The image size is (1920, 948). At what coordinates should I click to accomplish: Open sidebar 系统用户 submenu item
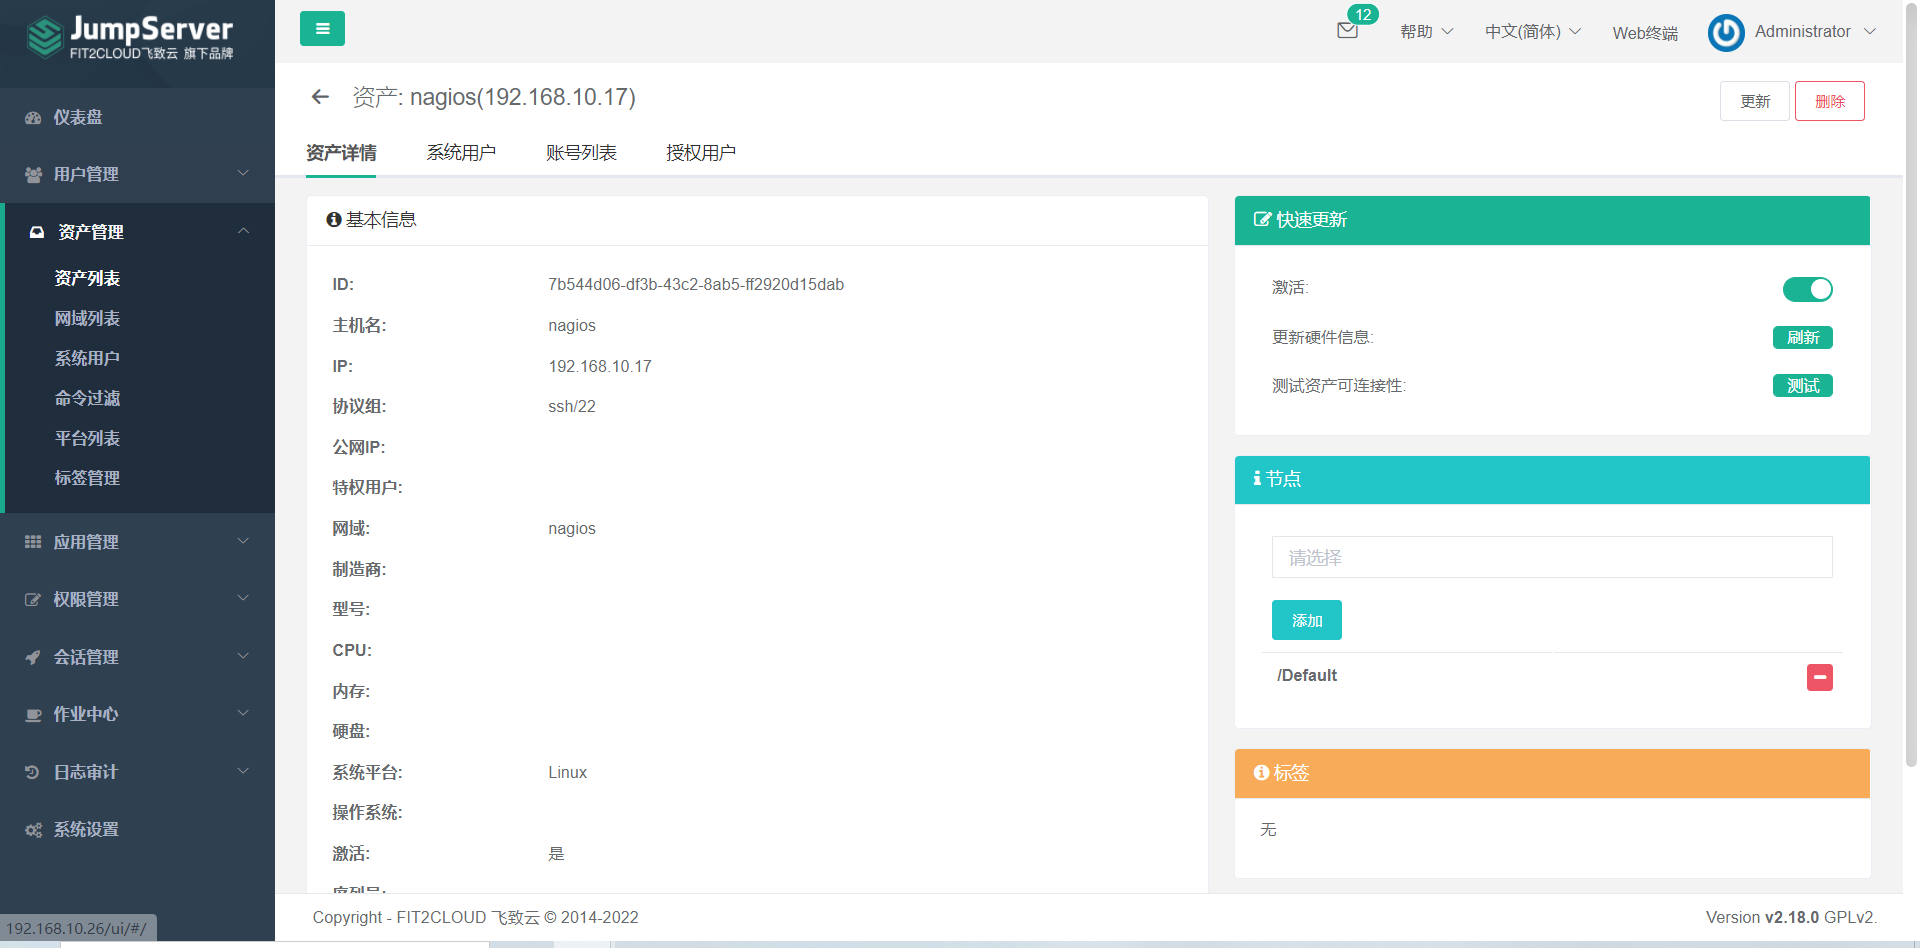coord(87,358)
